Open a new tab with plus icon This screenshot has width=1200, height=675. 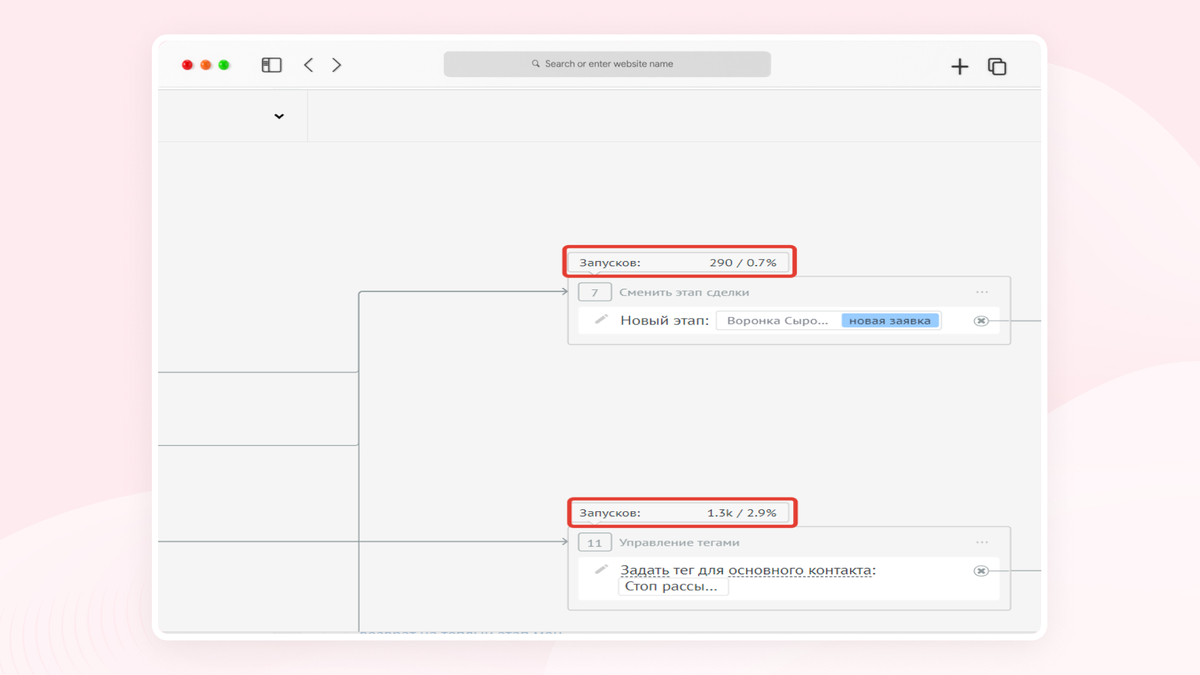[x=960, y=66]
